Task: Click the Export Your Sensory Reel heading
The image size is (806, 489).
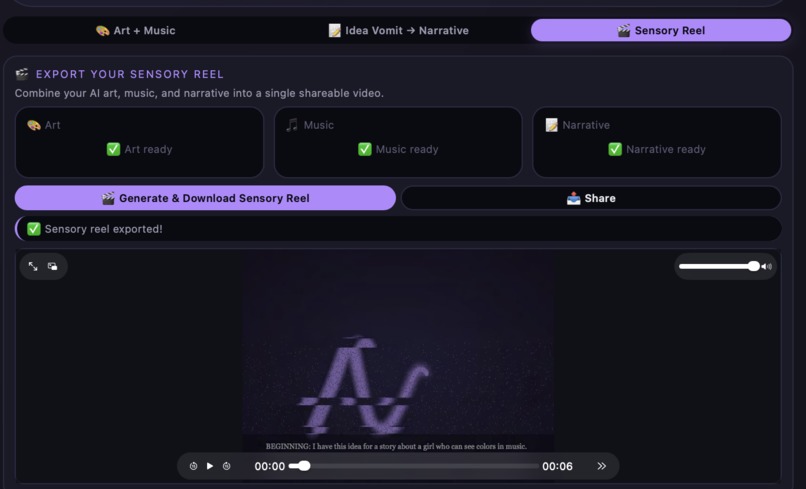Action: coord(130,74)
